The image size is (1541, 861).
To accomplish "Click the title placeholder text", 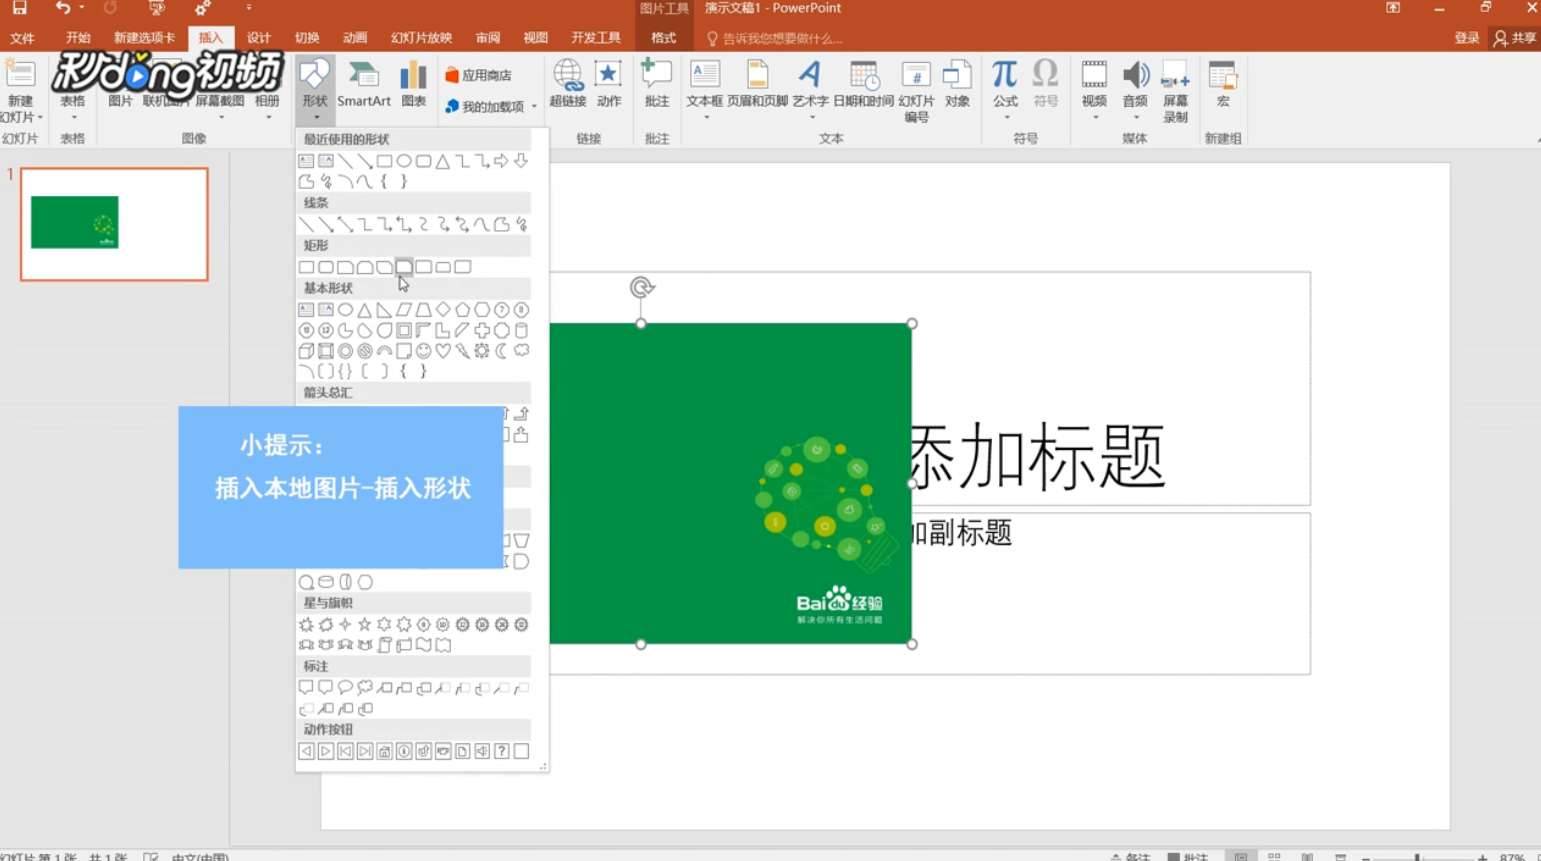I will [x=1038, y=456].
